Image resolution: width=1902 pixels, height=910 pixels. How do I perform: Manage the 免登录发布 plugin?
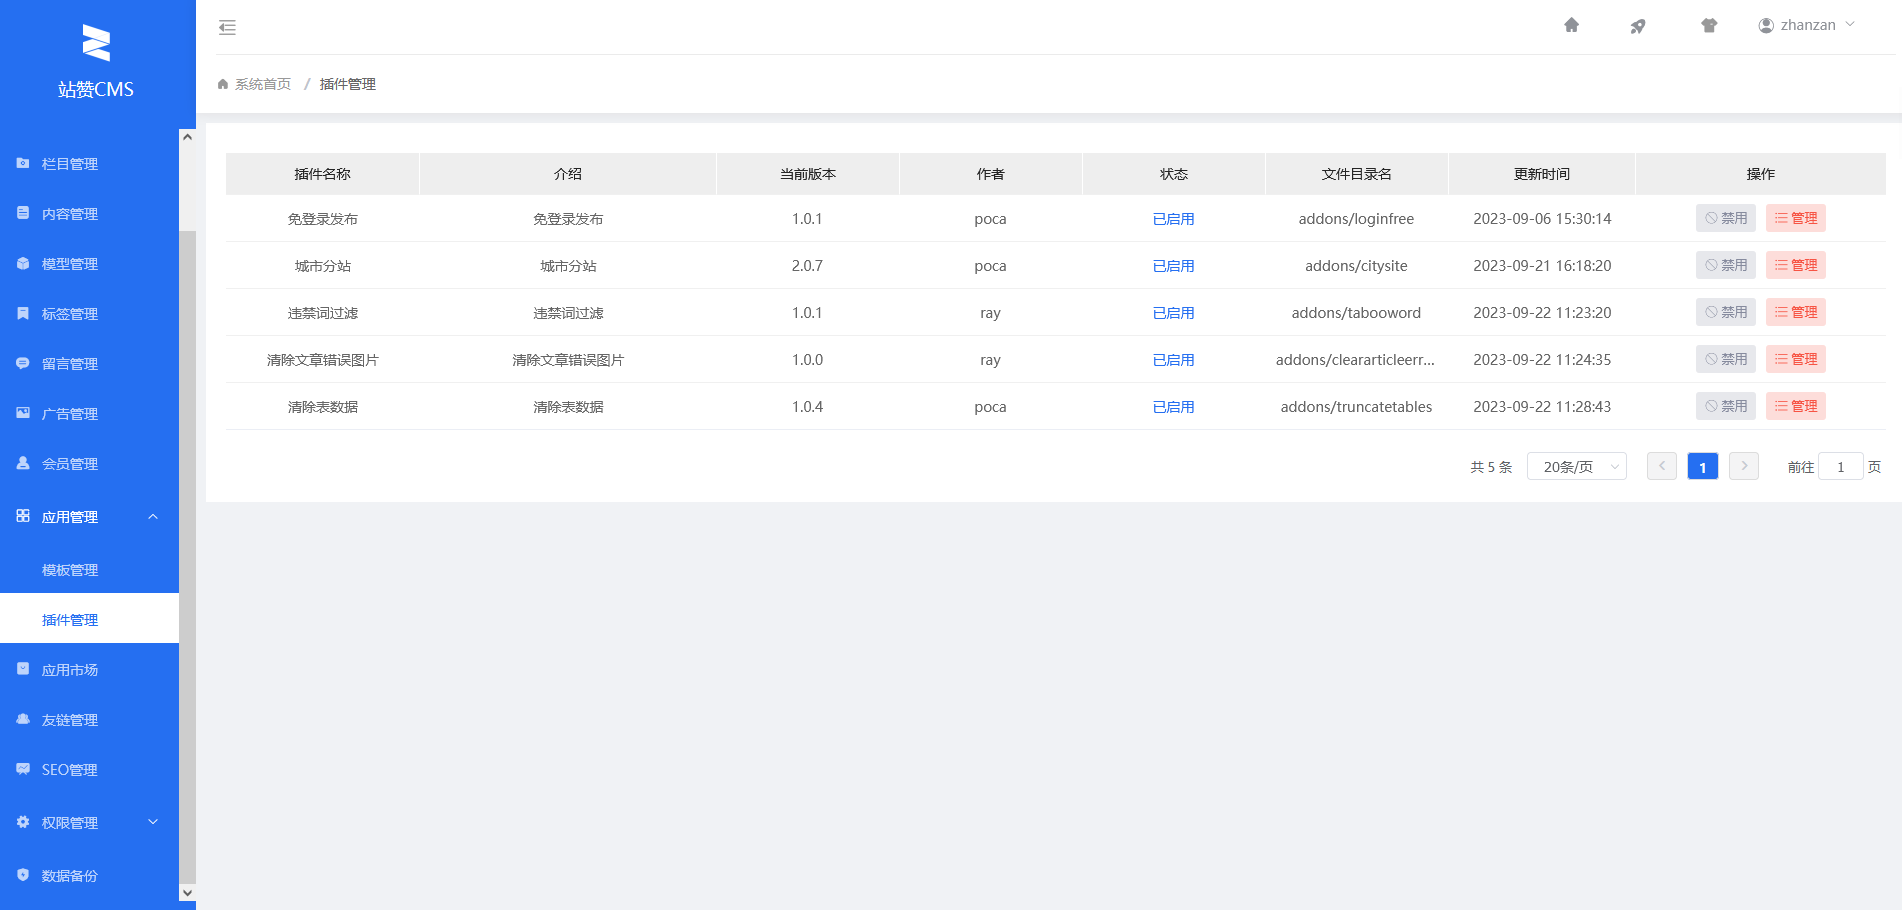(x=1796, y=218)
